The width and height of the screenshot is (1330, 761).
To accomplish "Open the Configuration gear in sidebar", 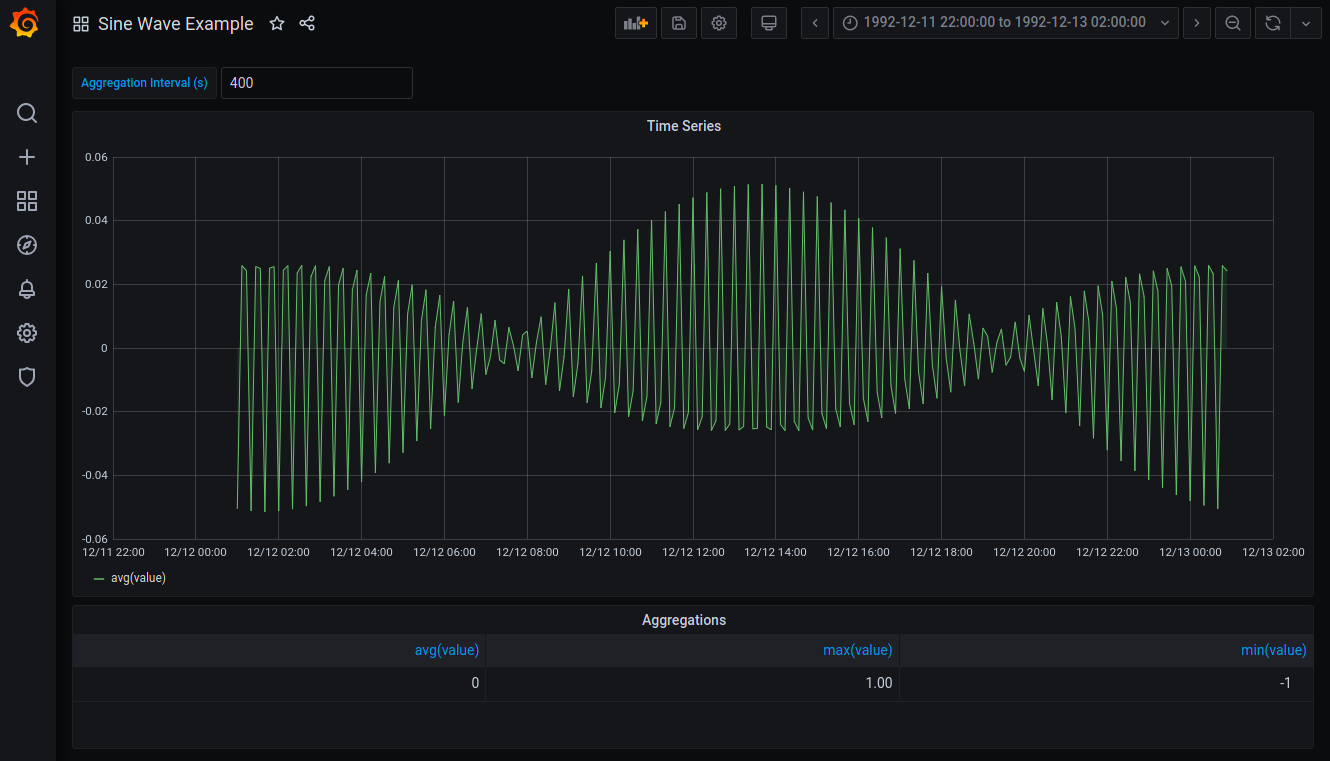I will click(27, 333).
